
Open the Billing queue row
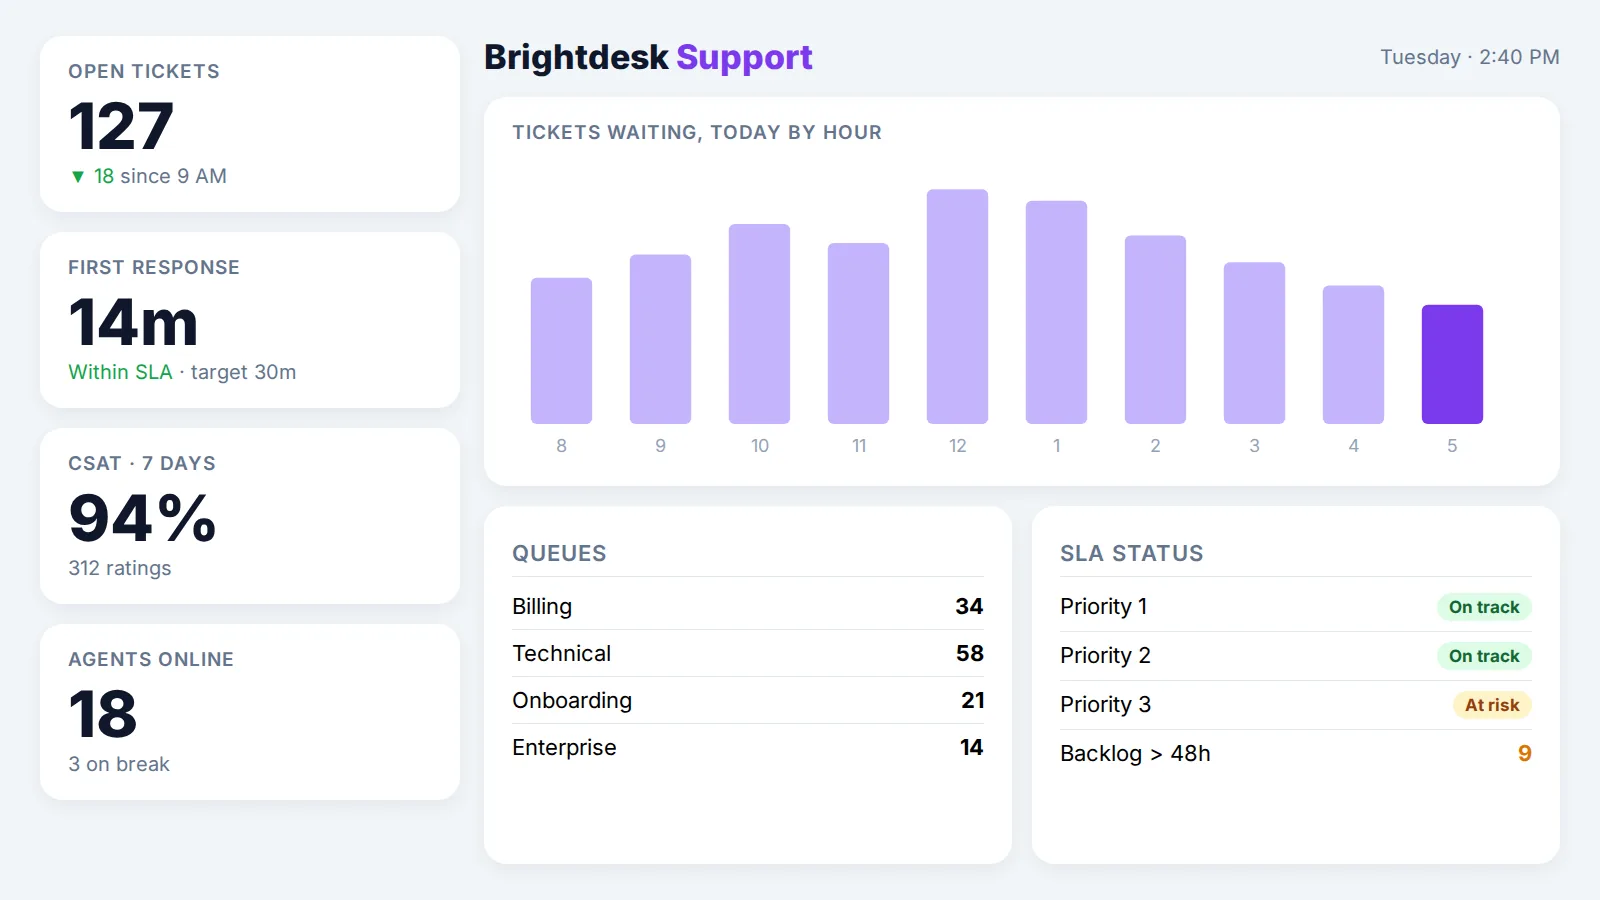click(748, 606)
